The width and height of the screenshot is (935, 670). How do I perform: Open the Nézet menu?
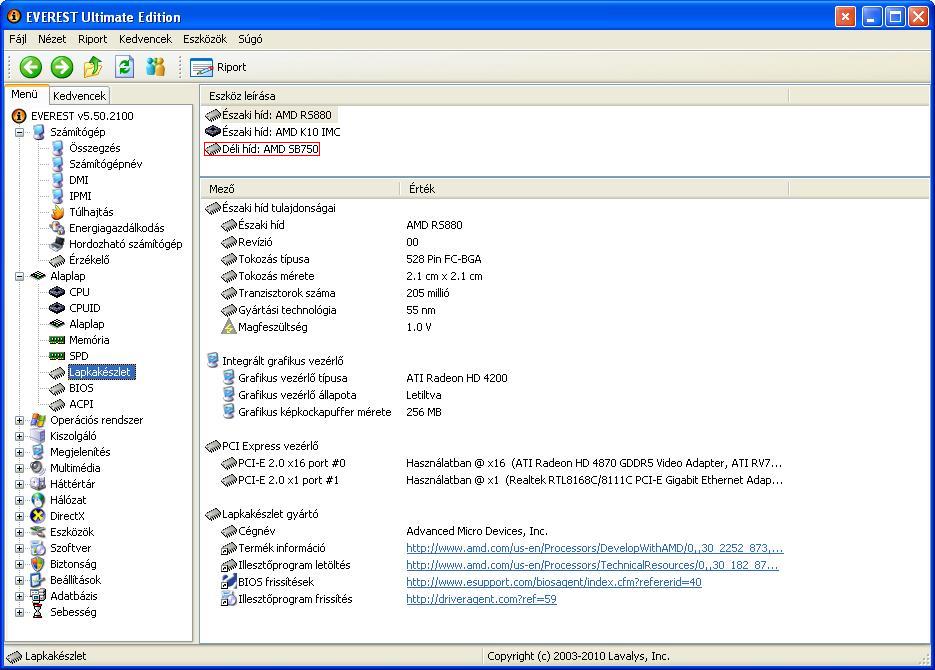[x=52, y=39]
